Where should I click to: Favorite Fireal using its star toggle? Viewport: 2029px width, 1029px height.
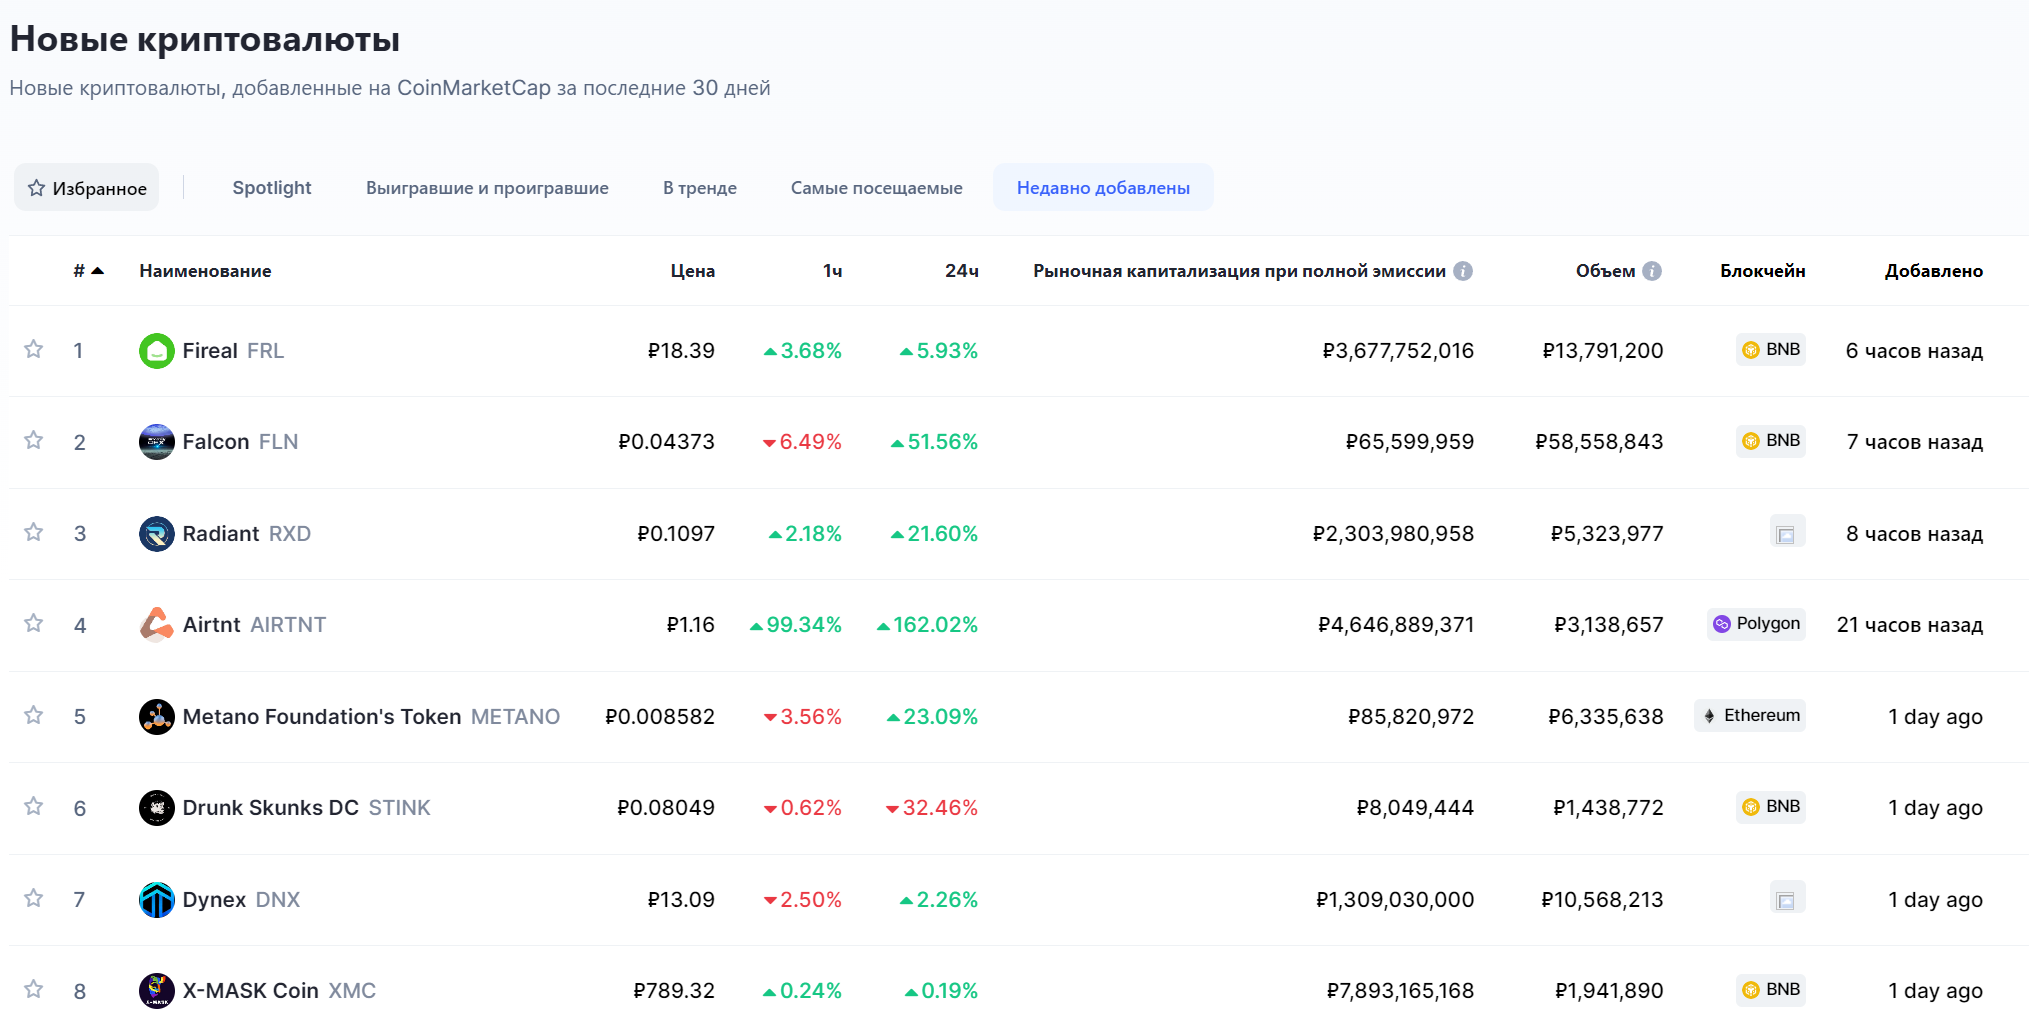click(33, 350)
